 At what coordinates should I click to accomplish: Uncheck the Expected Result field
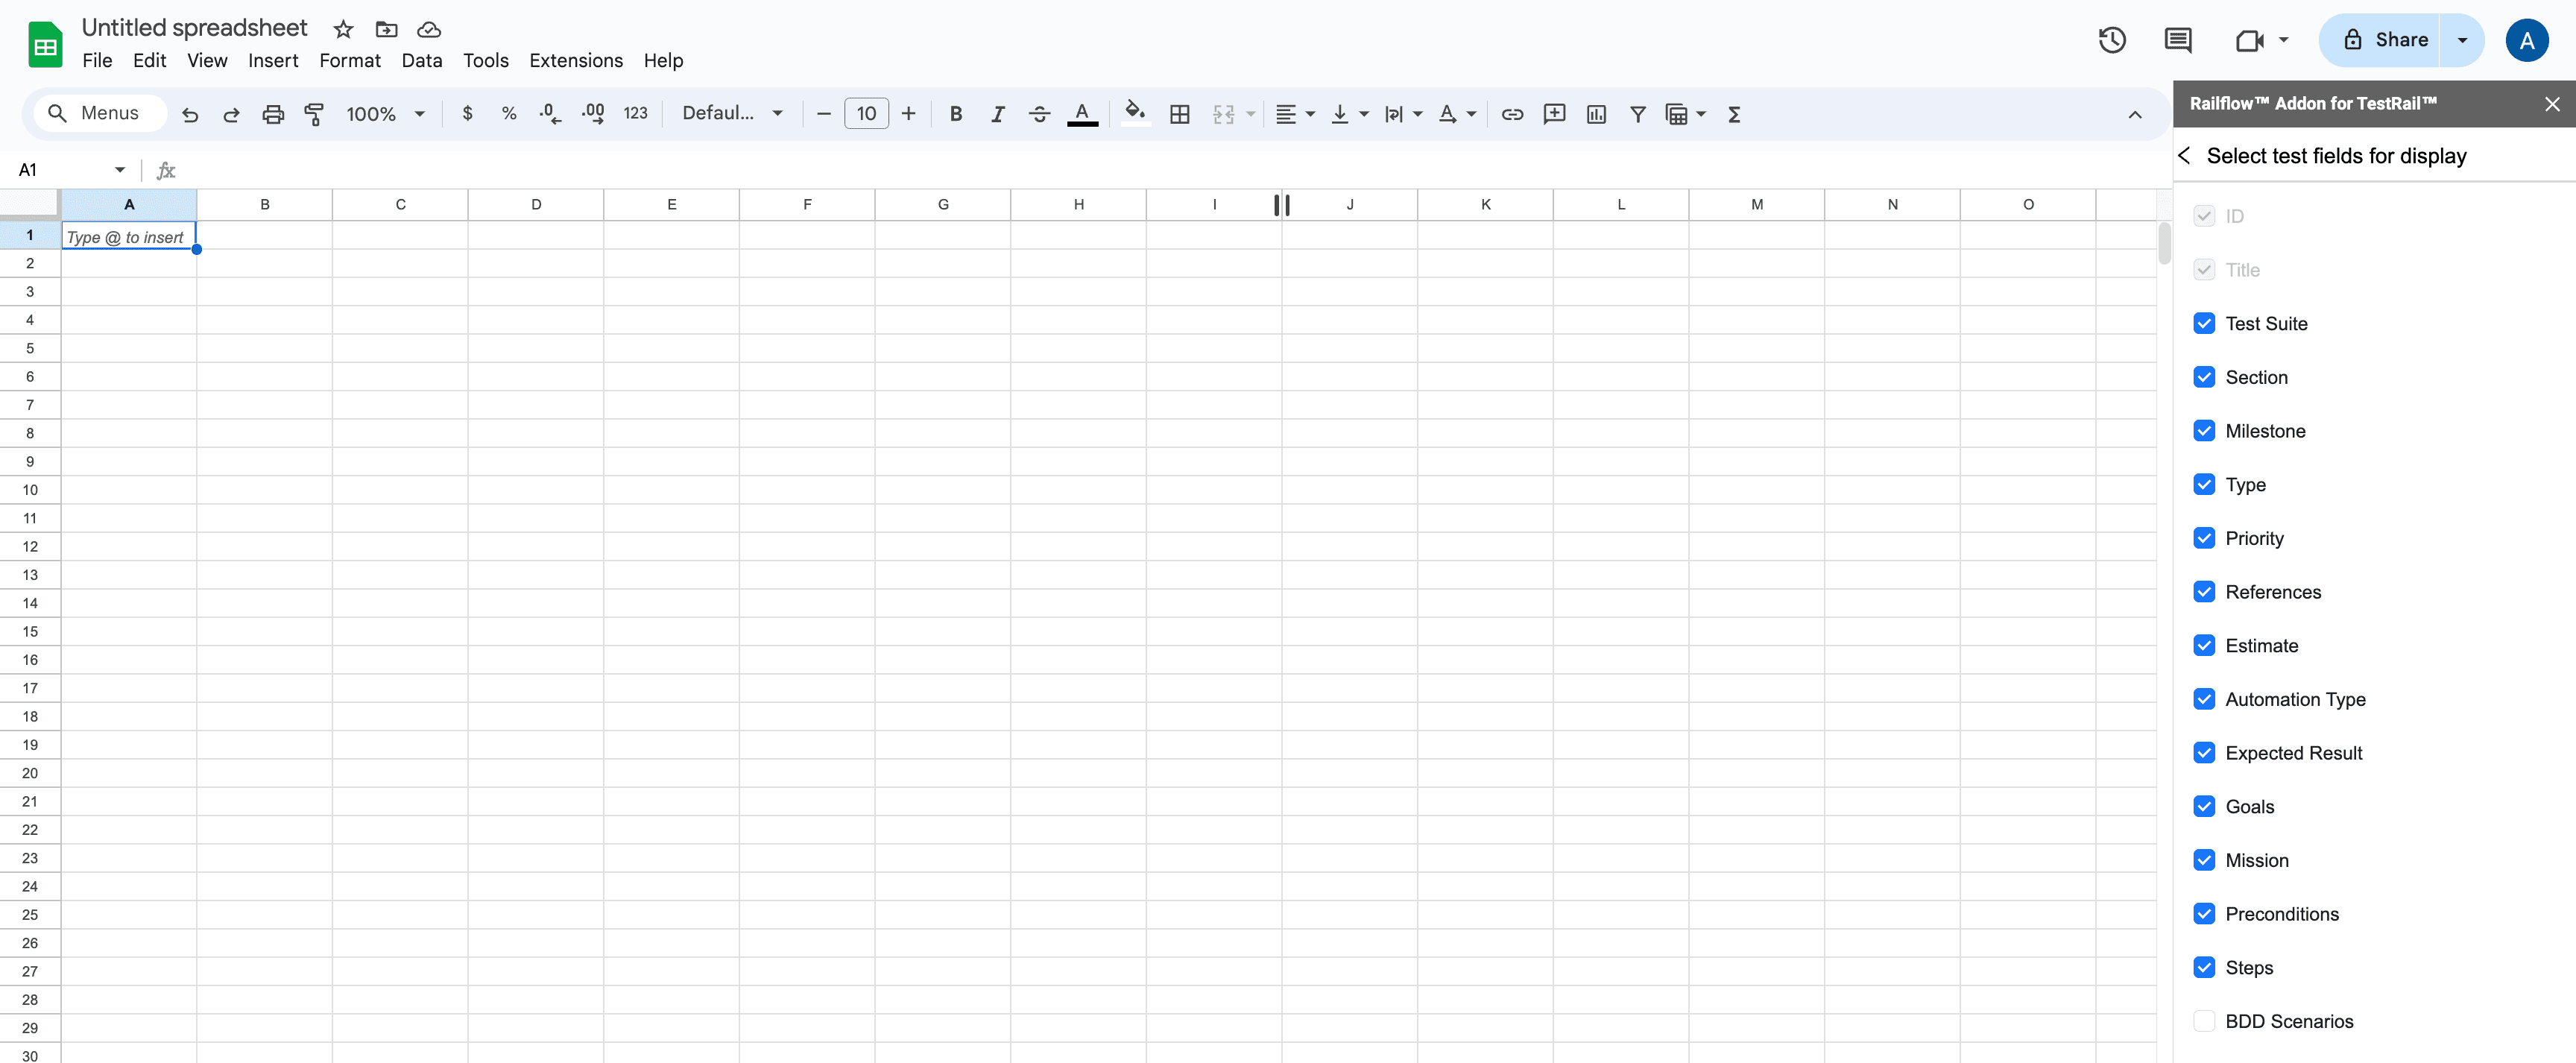click(x=2204, y=753)
